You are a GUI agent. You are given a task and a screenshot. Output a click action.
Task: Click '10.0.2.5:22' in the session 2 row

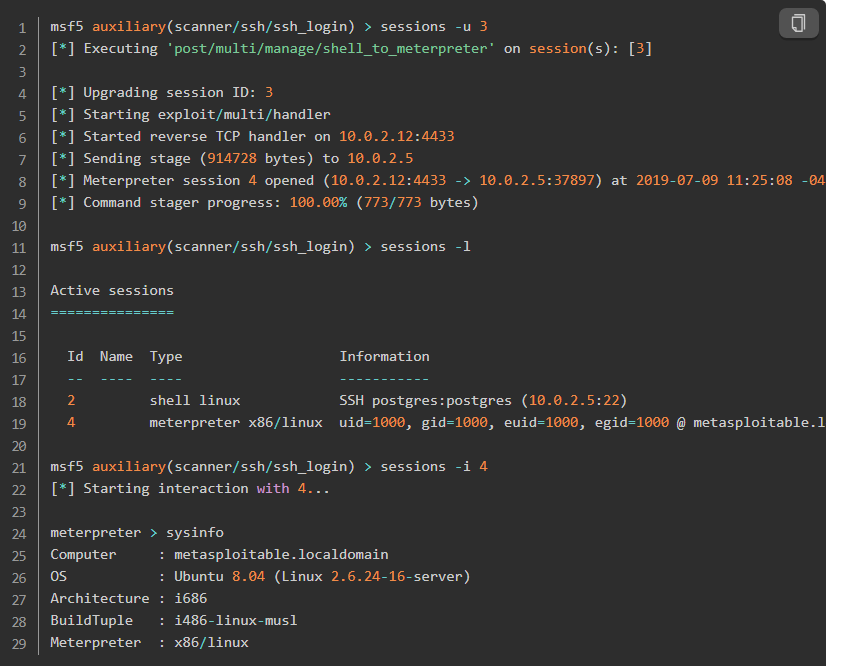[x=574, y=401]
